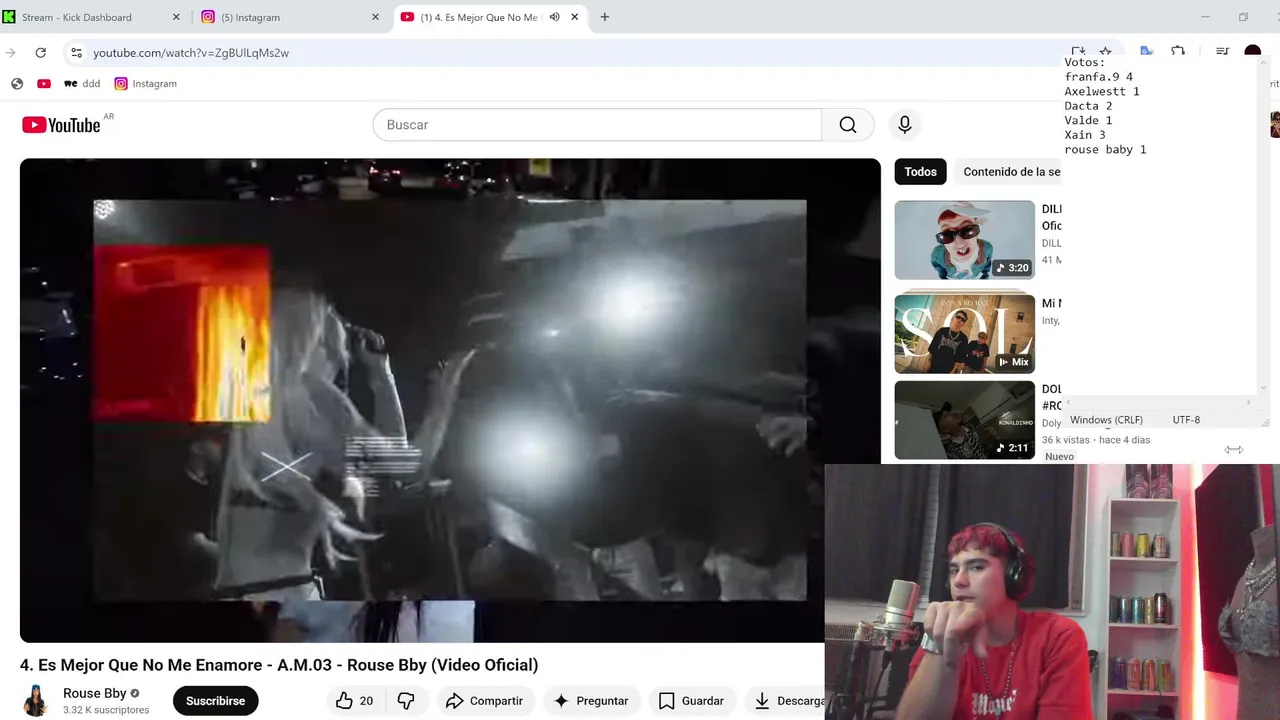Open a new browser tab

point(605,17)
